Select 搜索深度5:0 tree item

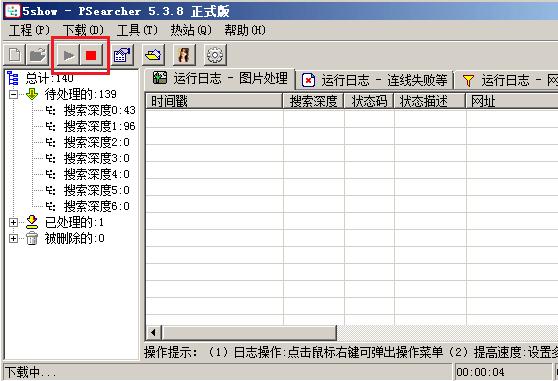pos(96,190)
